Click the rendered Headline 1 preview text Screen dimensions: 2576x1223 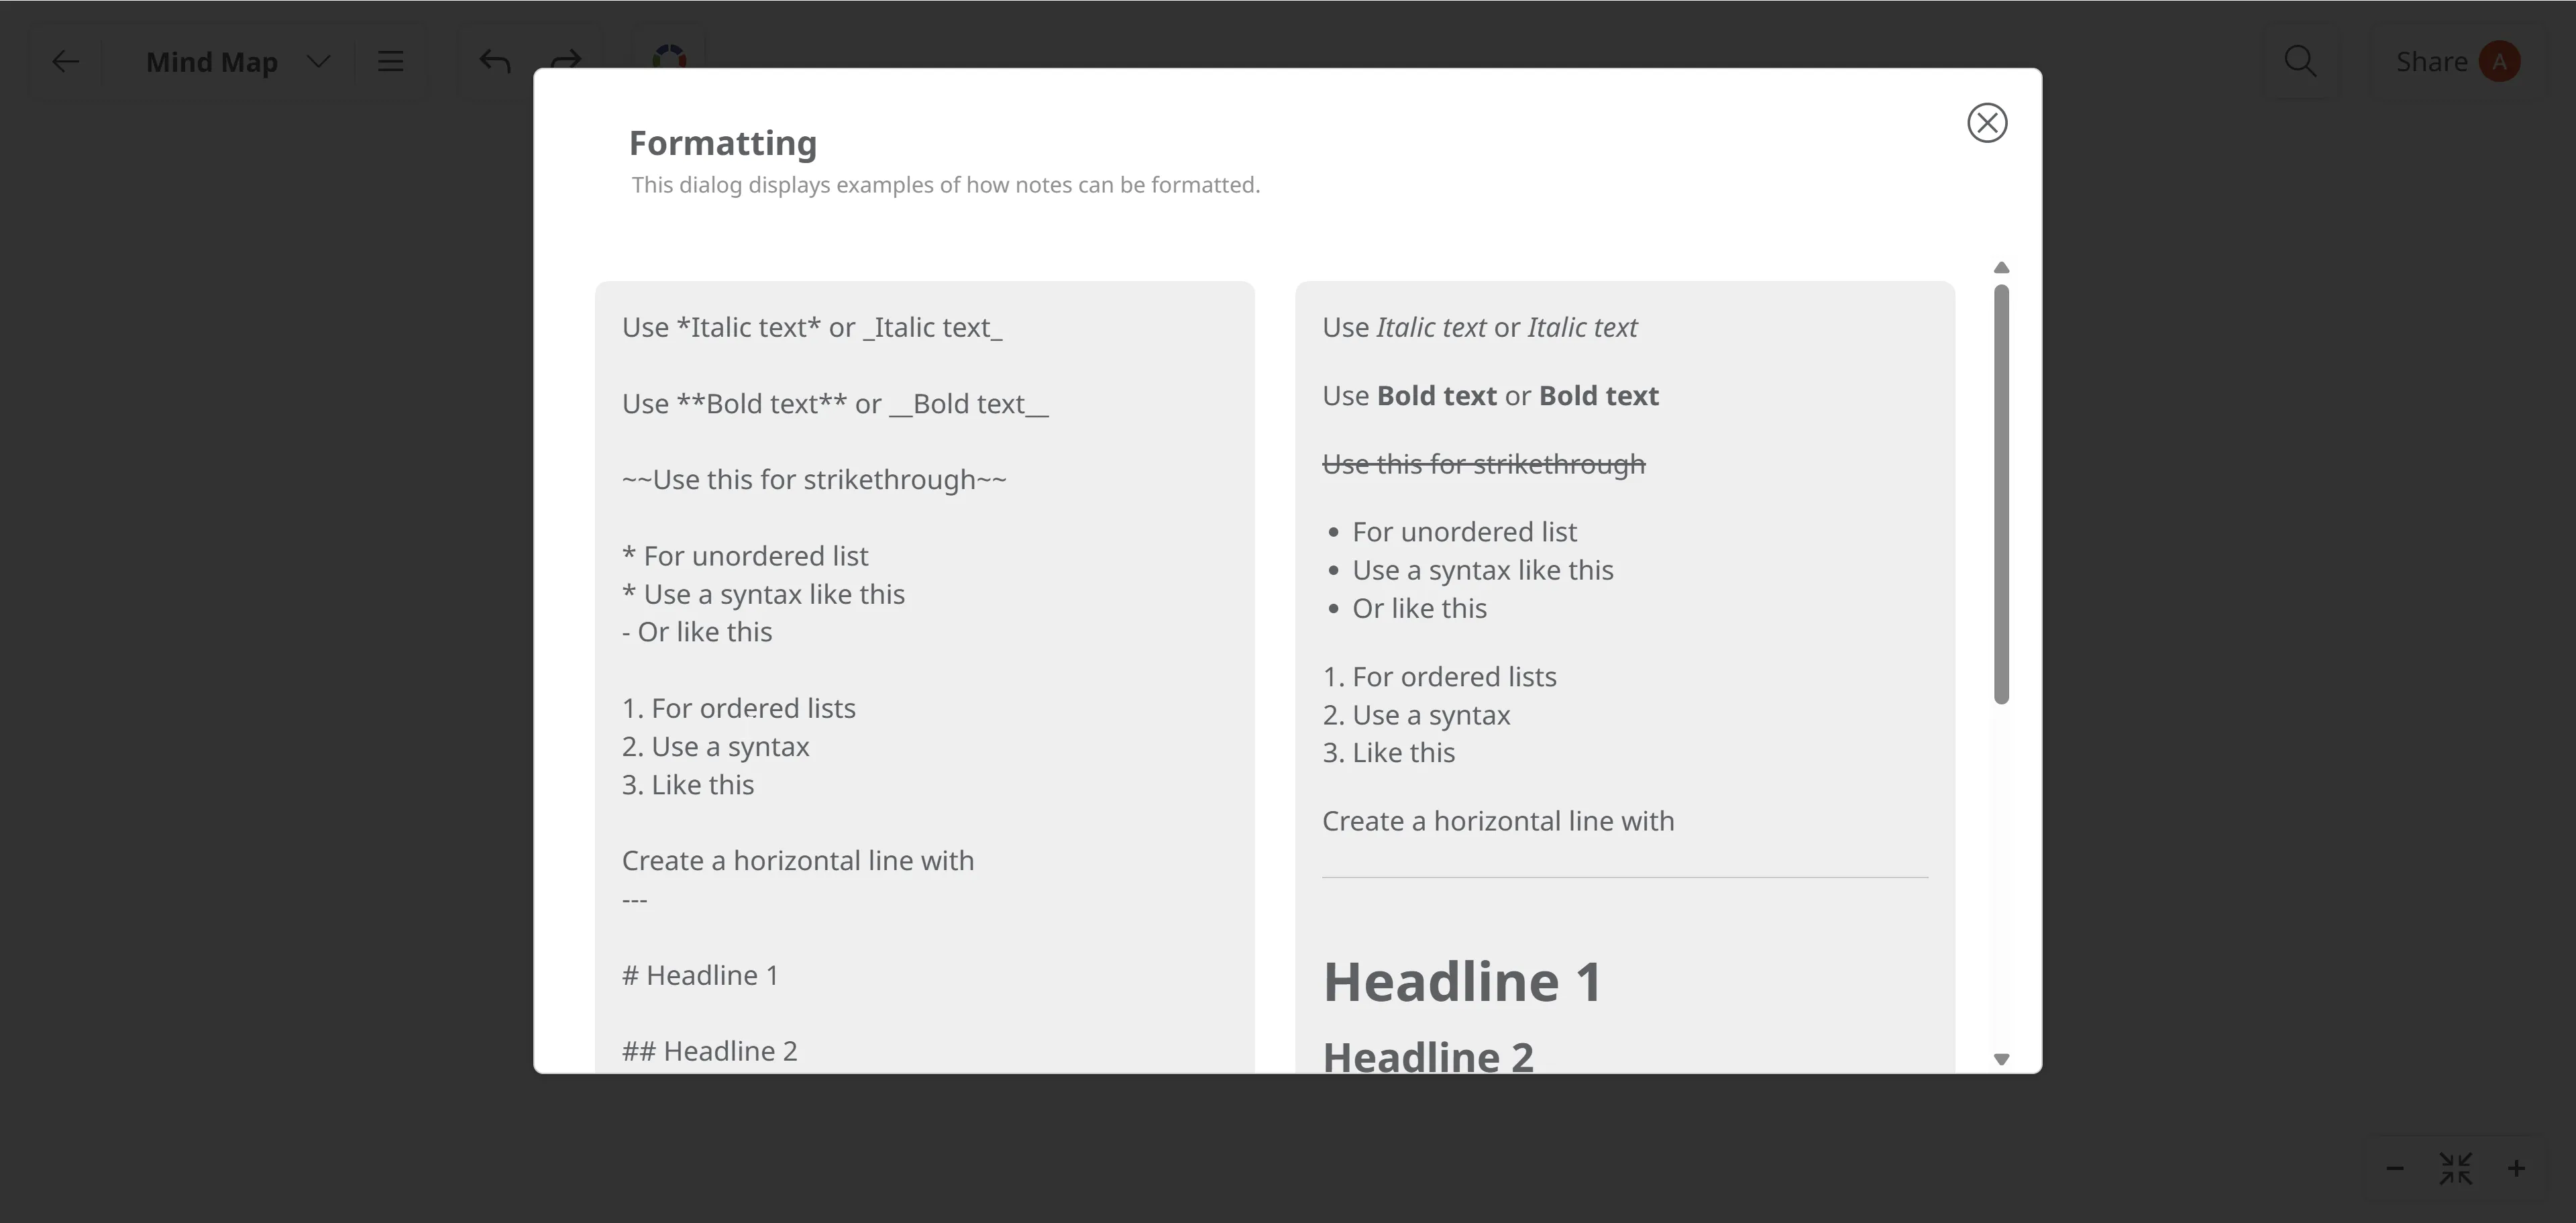pos(1462,982)
